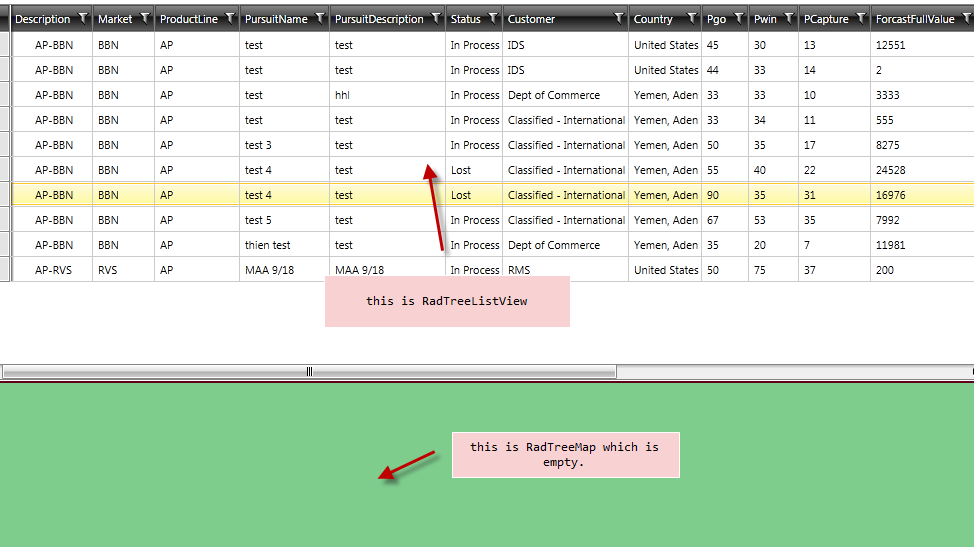
Task: Click the ForcastFullValue cell 200
Action: click(x=885, y=270)
